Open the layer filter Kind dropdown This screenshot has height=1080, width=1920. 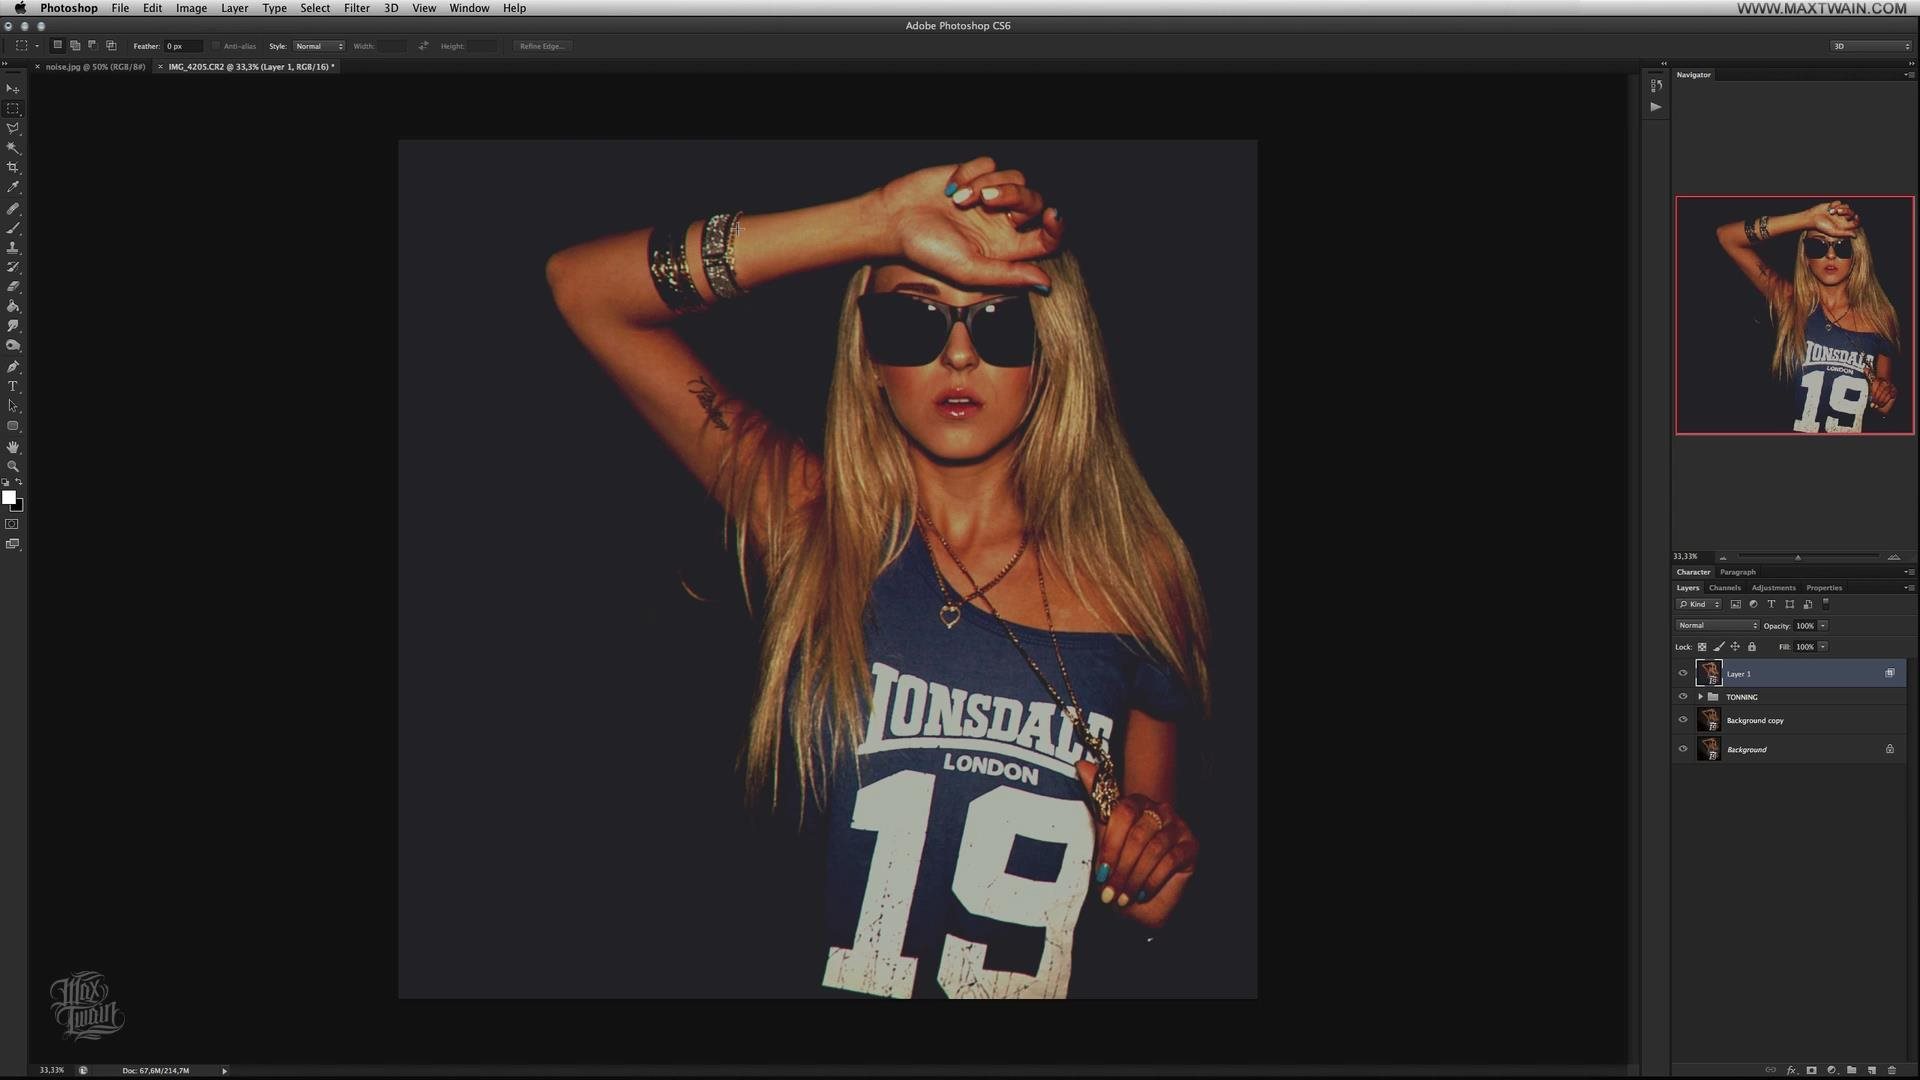tap(1699, 604)
